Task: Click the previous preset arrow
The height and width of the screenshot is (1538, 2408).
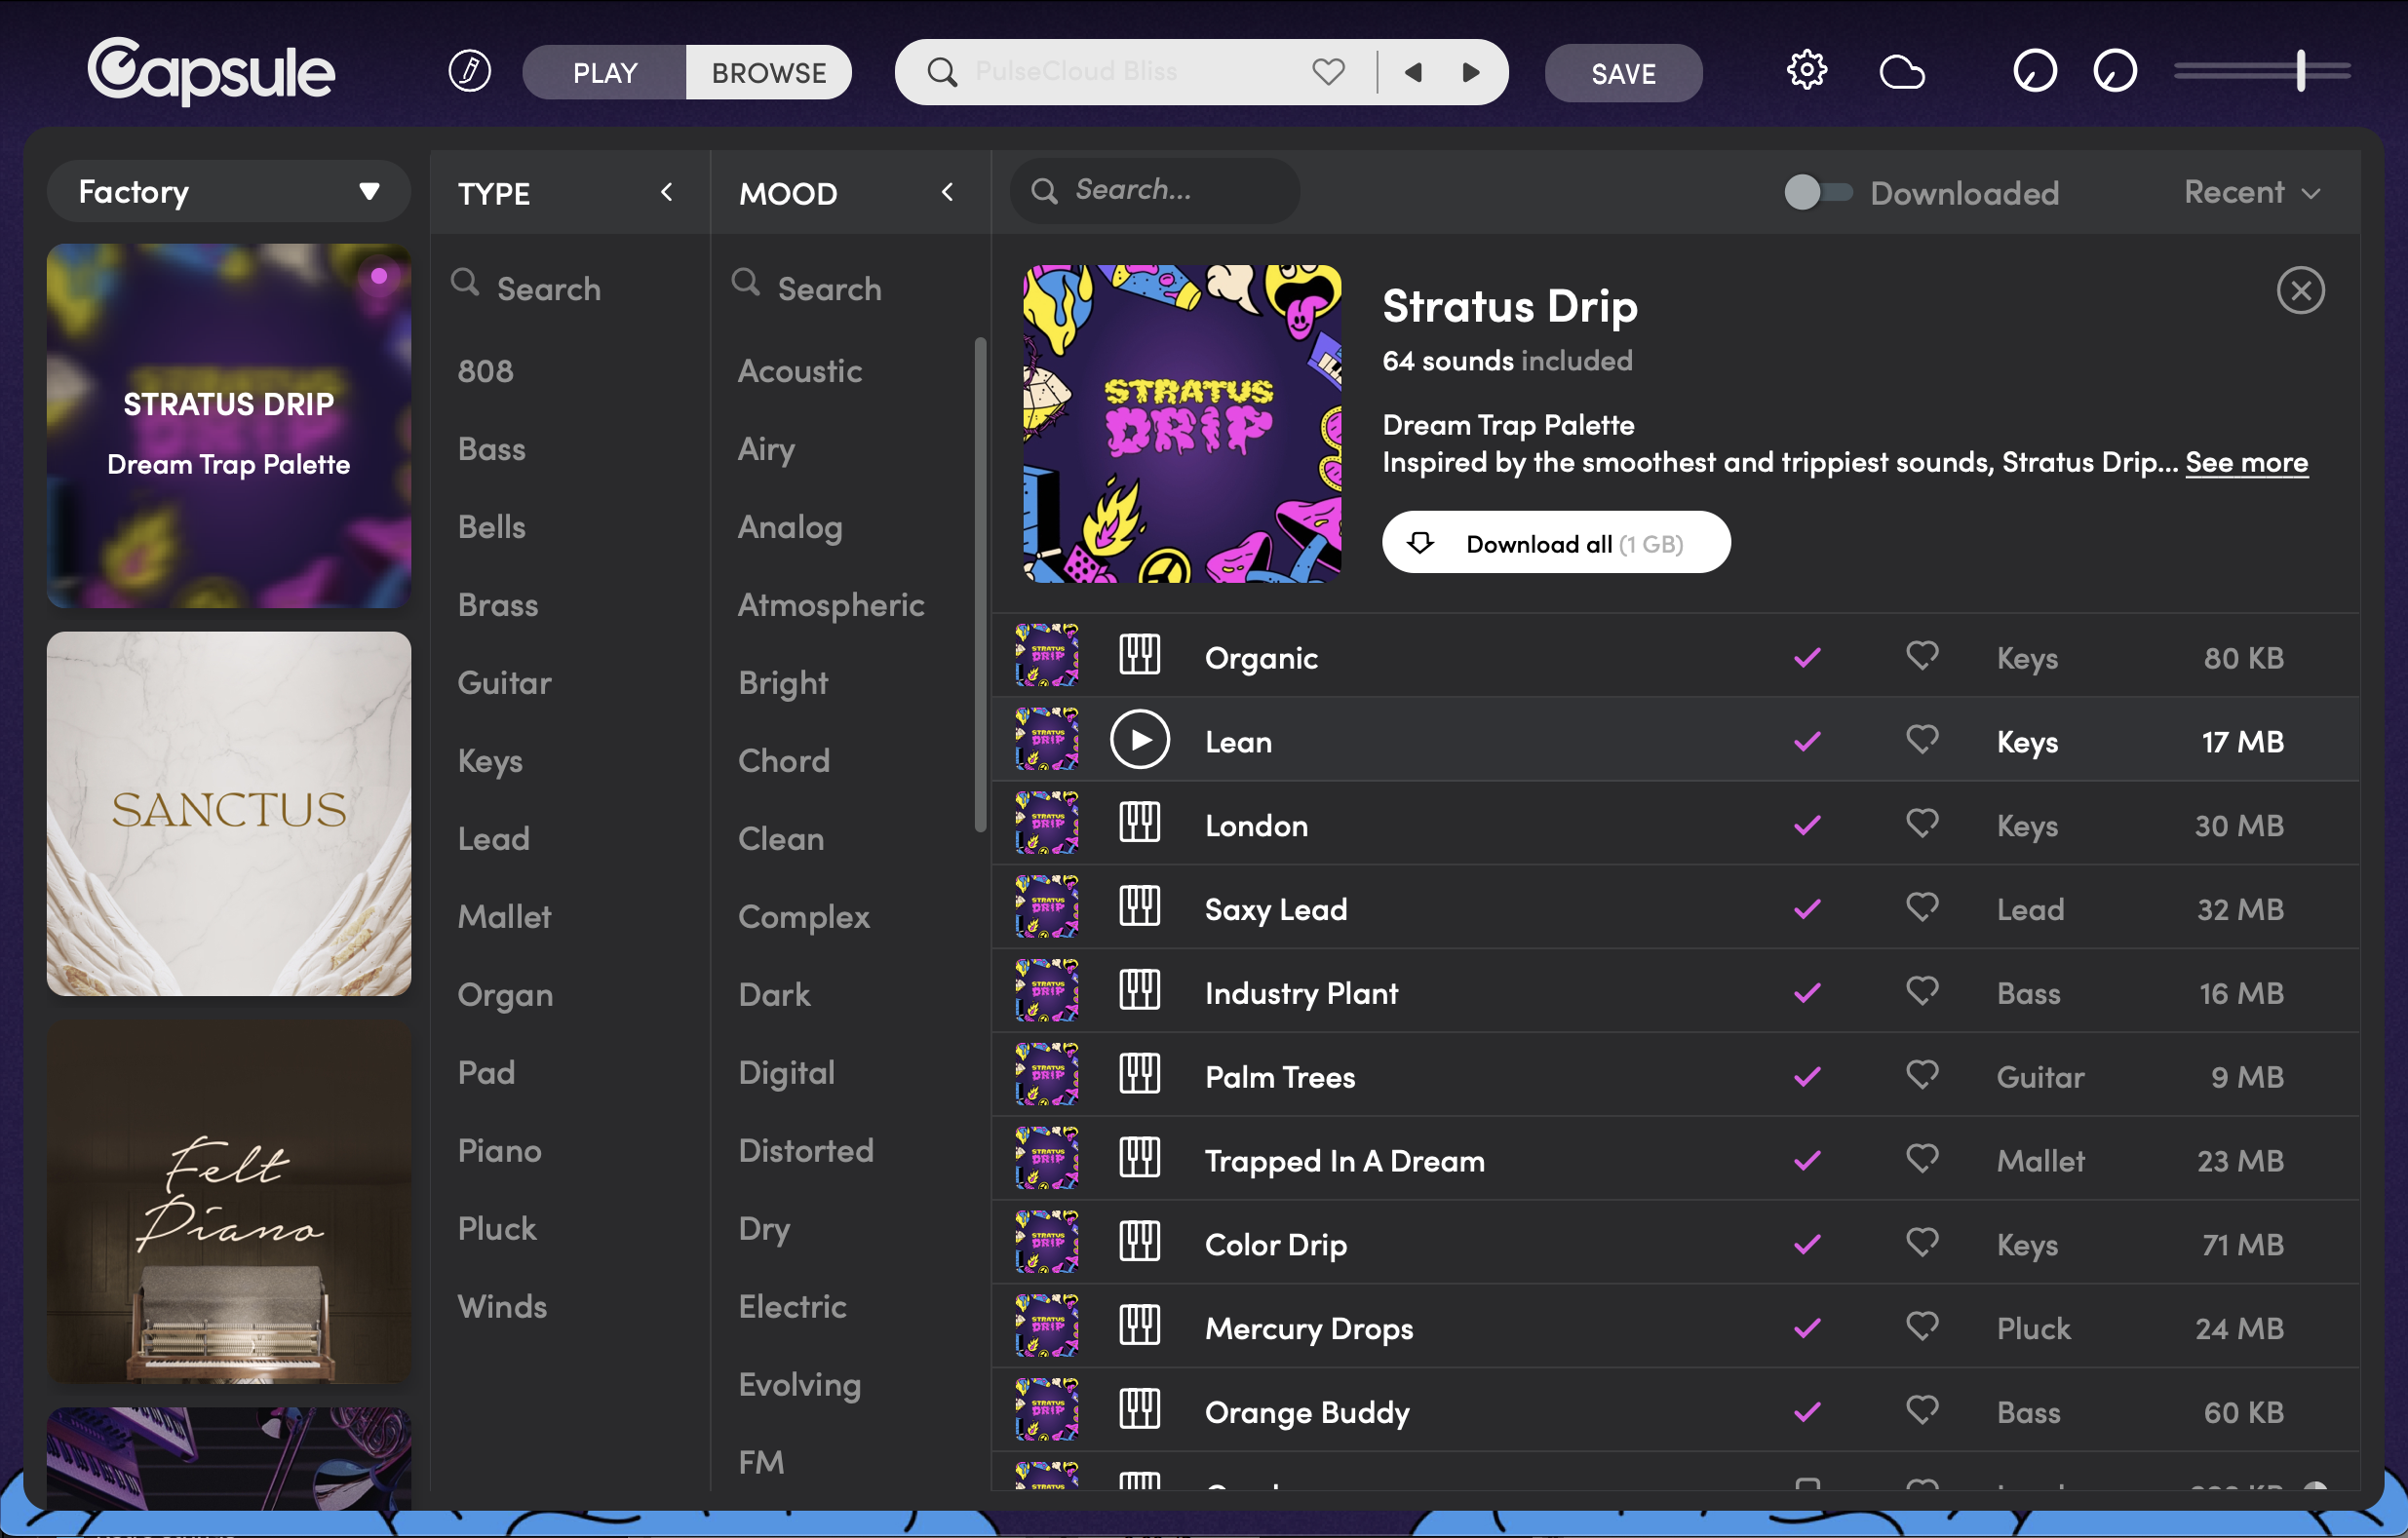Action: (x=1413, y=72)
